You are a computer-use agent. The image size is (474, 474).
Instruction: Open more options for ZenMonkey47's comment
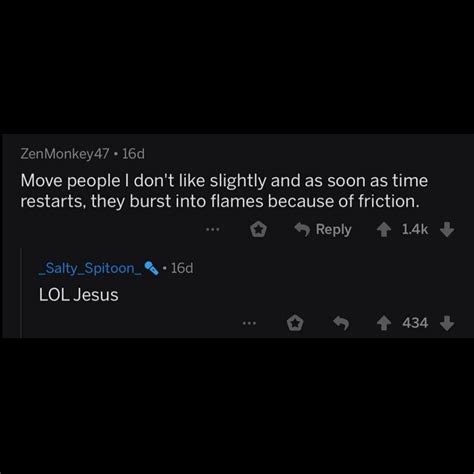[213, 229]
